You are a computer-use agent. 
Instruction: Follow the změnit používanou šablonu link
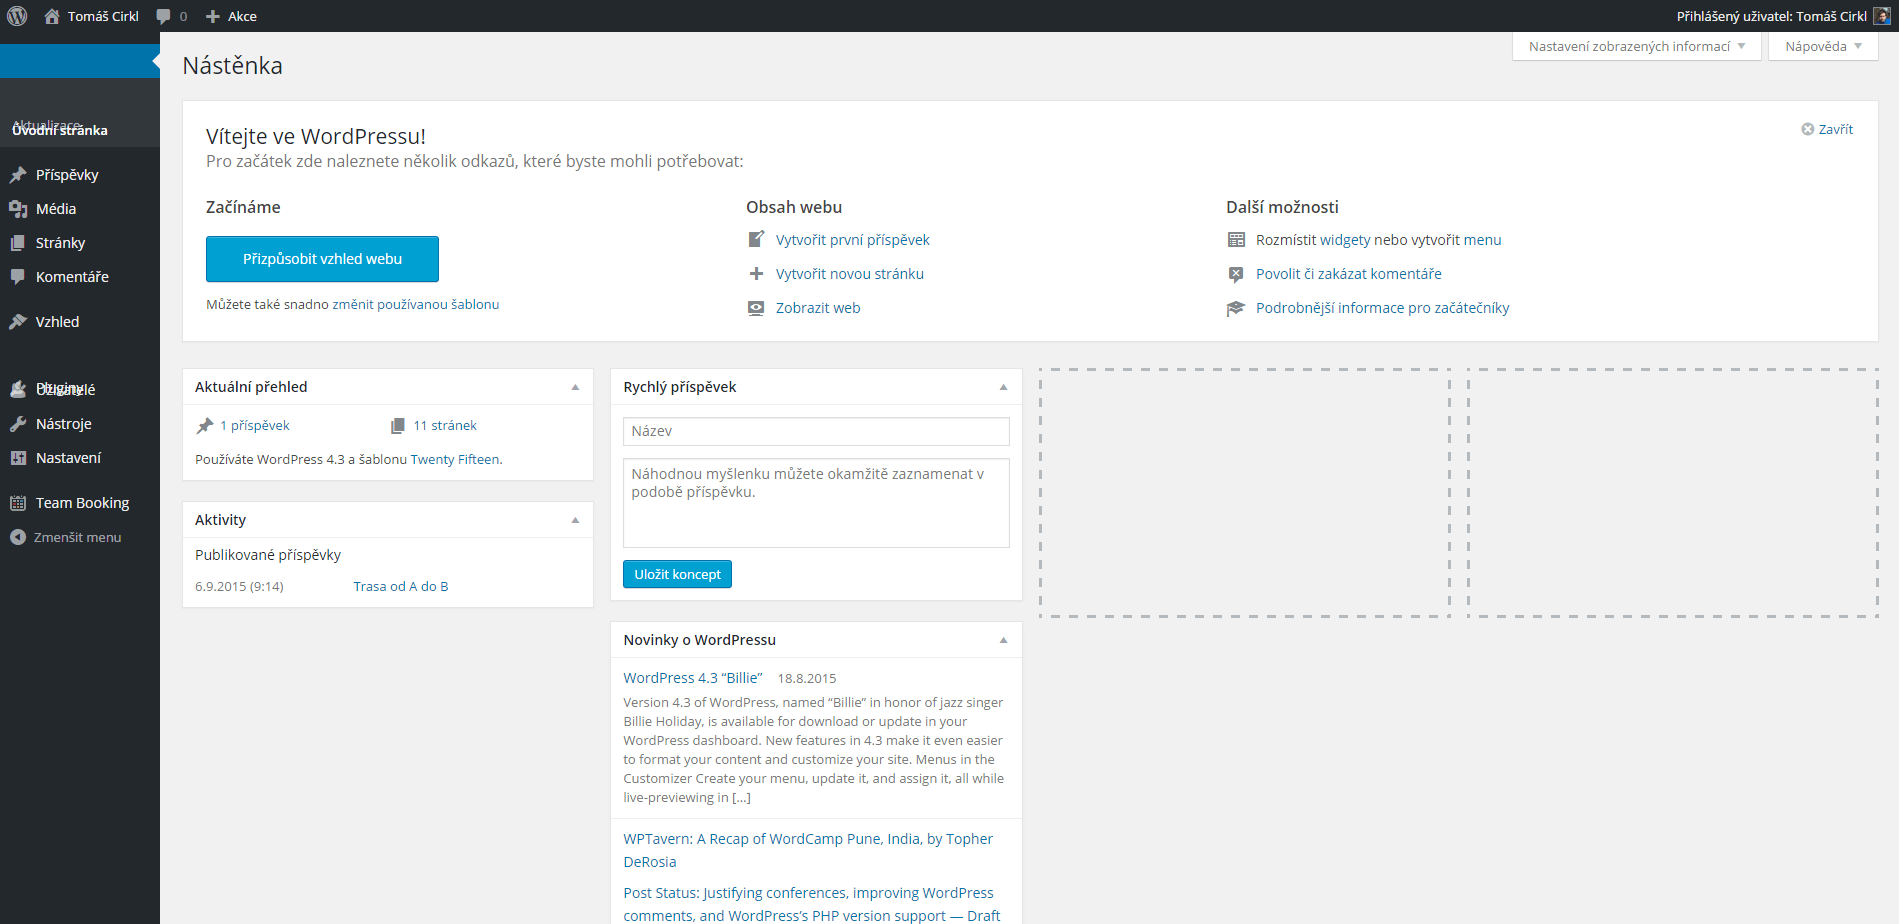coord(416,304)
